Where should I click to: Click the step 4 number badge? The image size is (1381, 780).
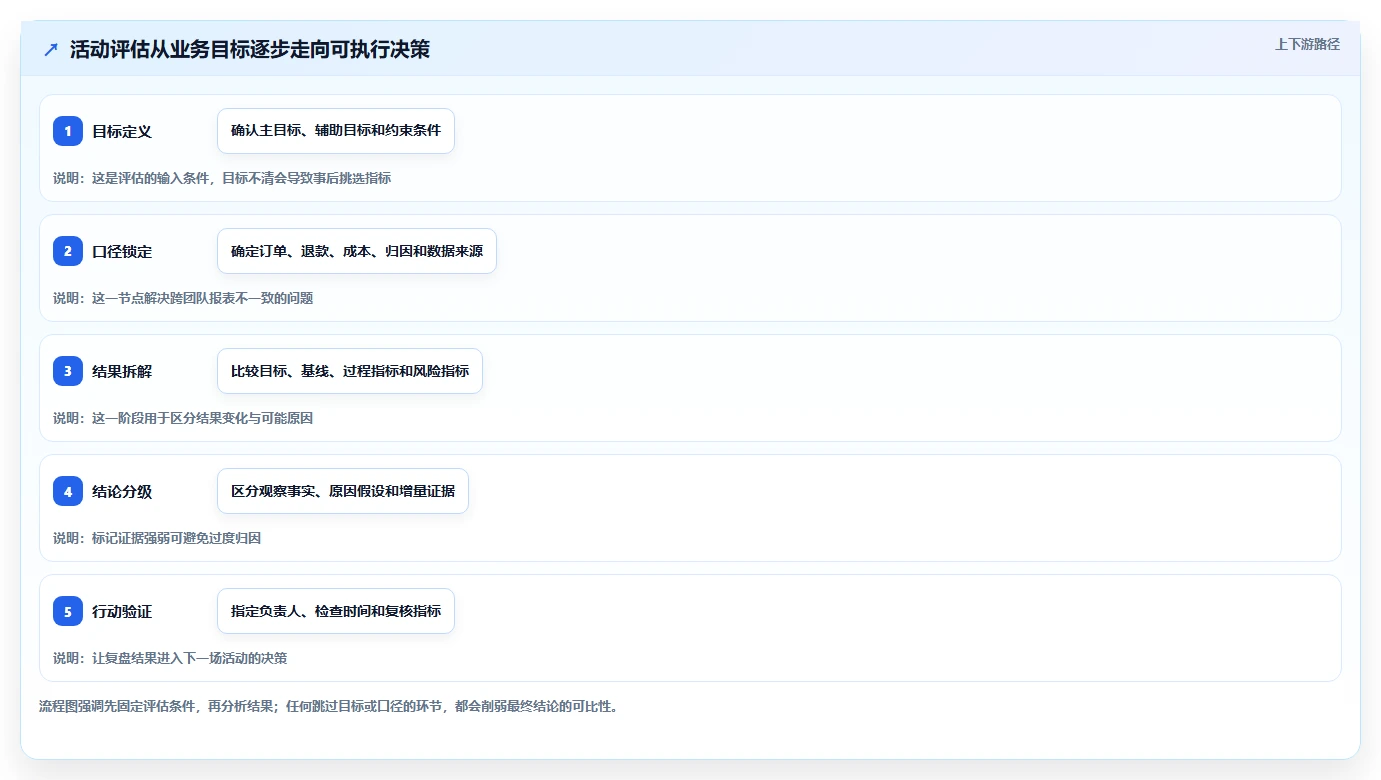pyautogui.click(x=68, y=491)
